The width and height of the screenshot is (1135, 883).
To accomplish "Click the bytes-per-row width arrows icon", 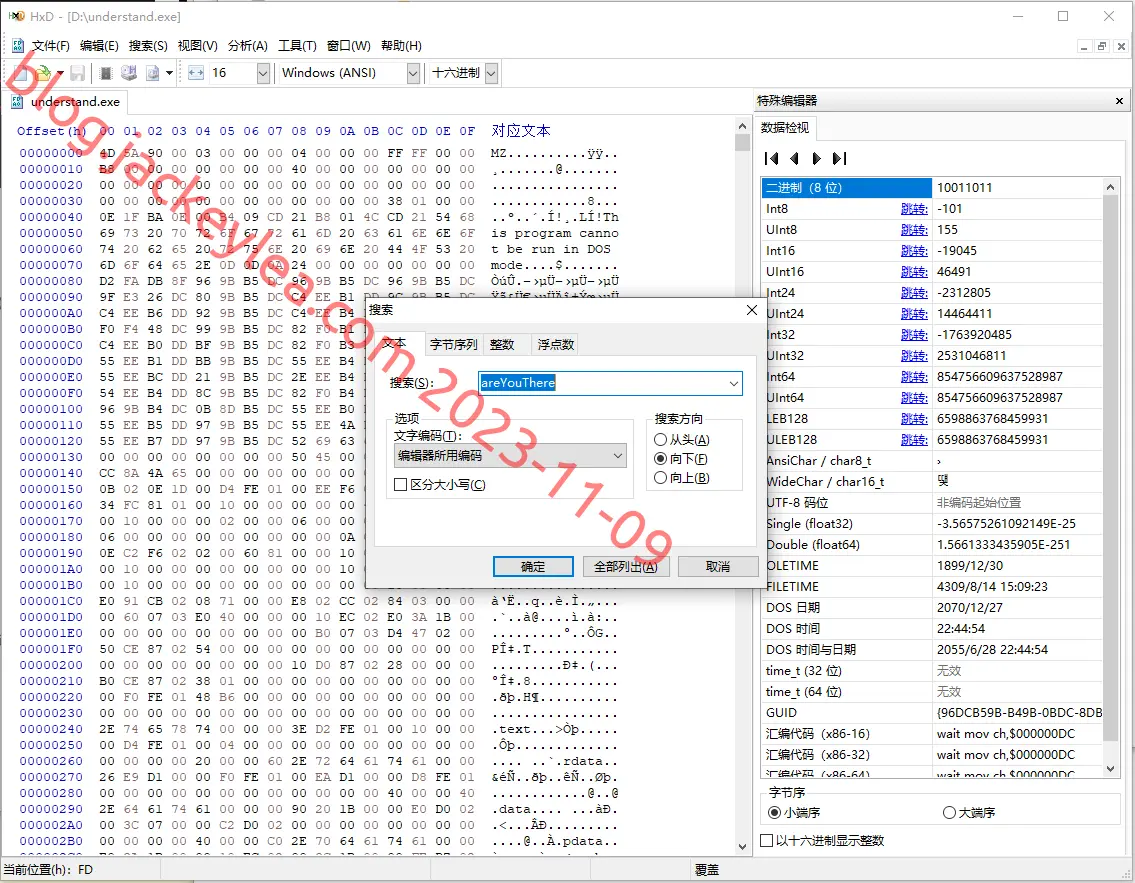I will [195, 73].
